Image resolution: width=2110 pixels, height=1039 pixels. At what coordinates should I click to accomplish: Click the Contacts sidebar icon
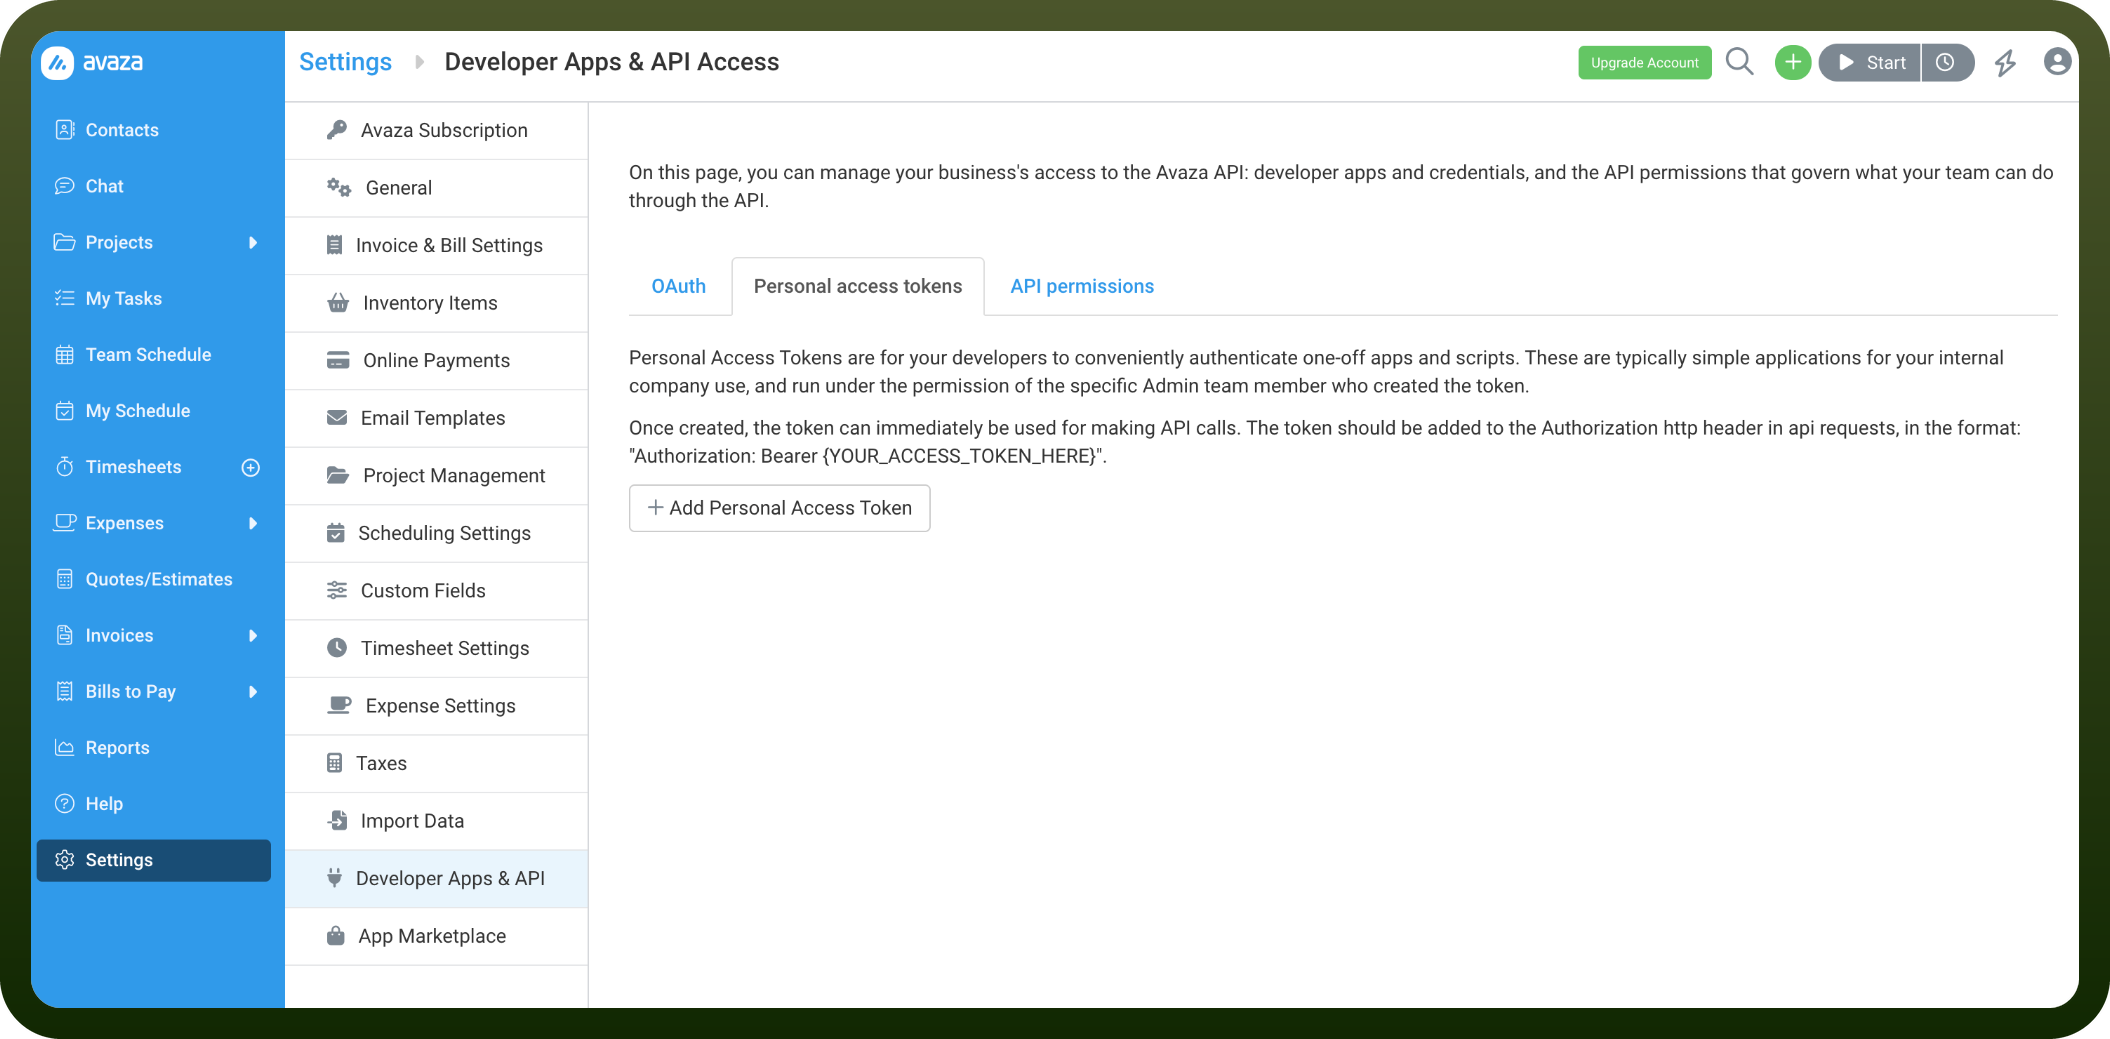(65, 130)
